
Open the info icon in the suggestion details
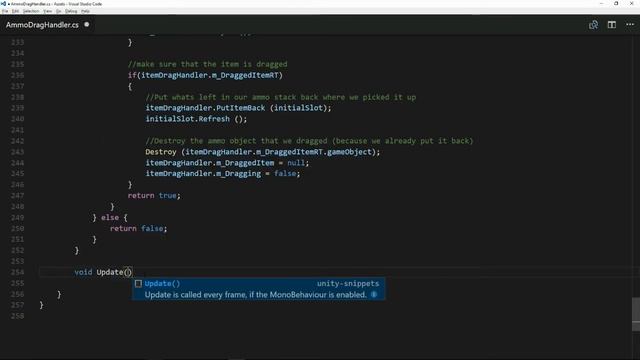(373, 294)
